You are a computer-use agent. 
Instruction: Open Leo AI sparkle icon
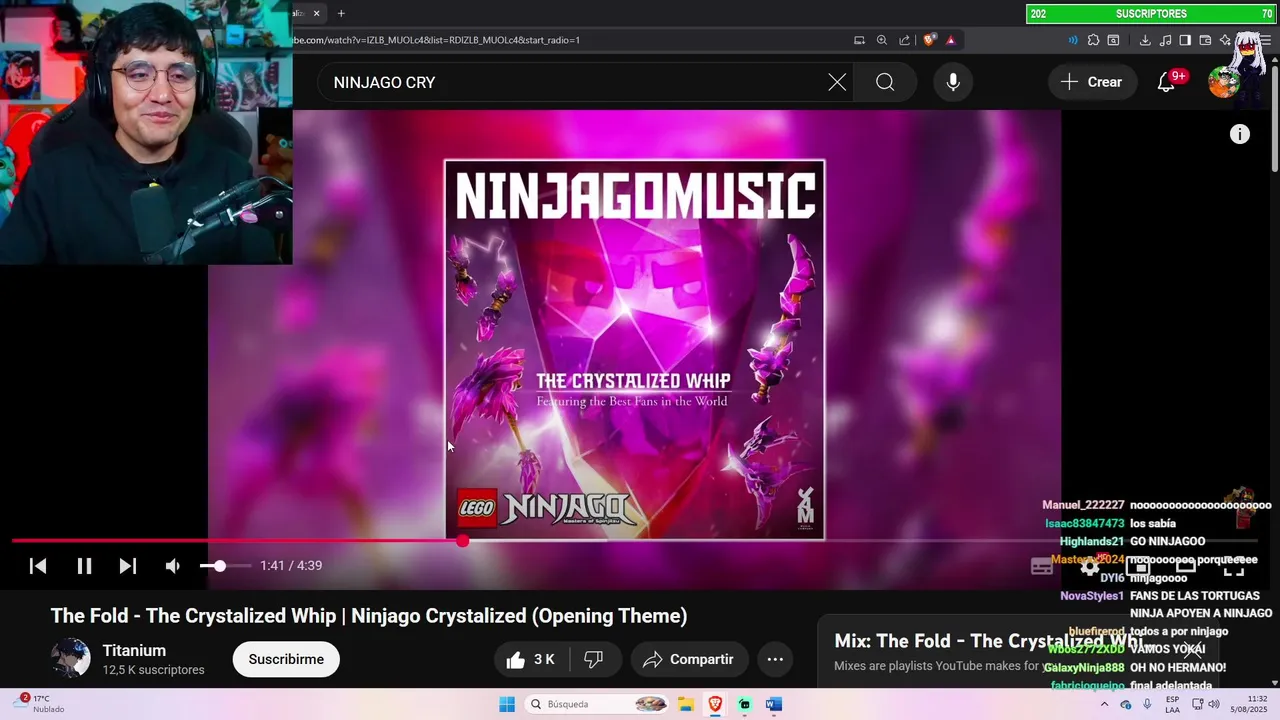[x=1226, y=40]
